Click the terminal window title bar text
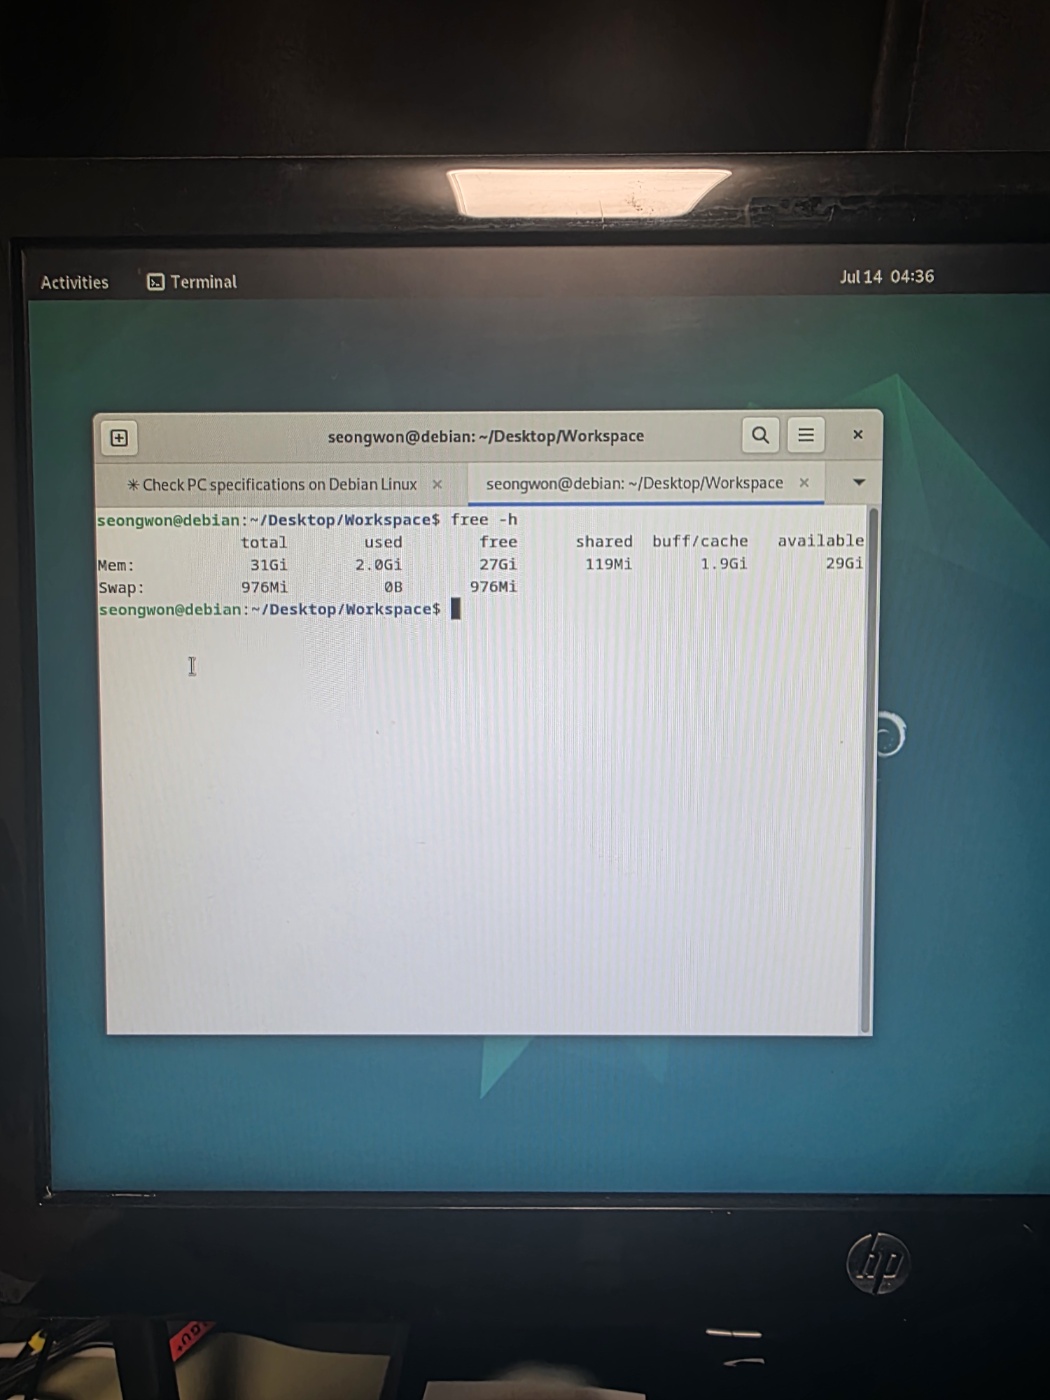 [486, 436]
